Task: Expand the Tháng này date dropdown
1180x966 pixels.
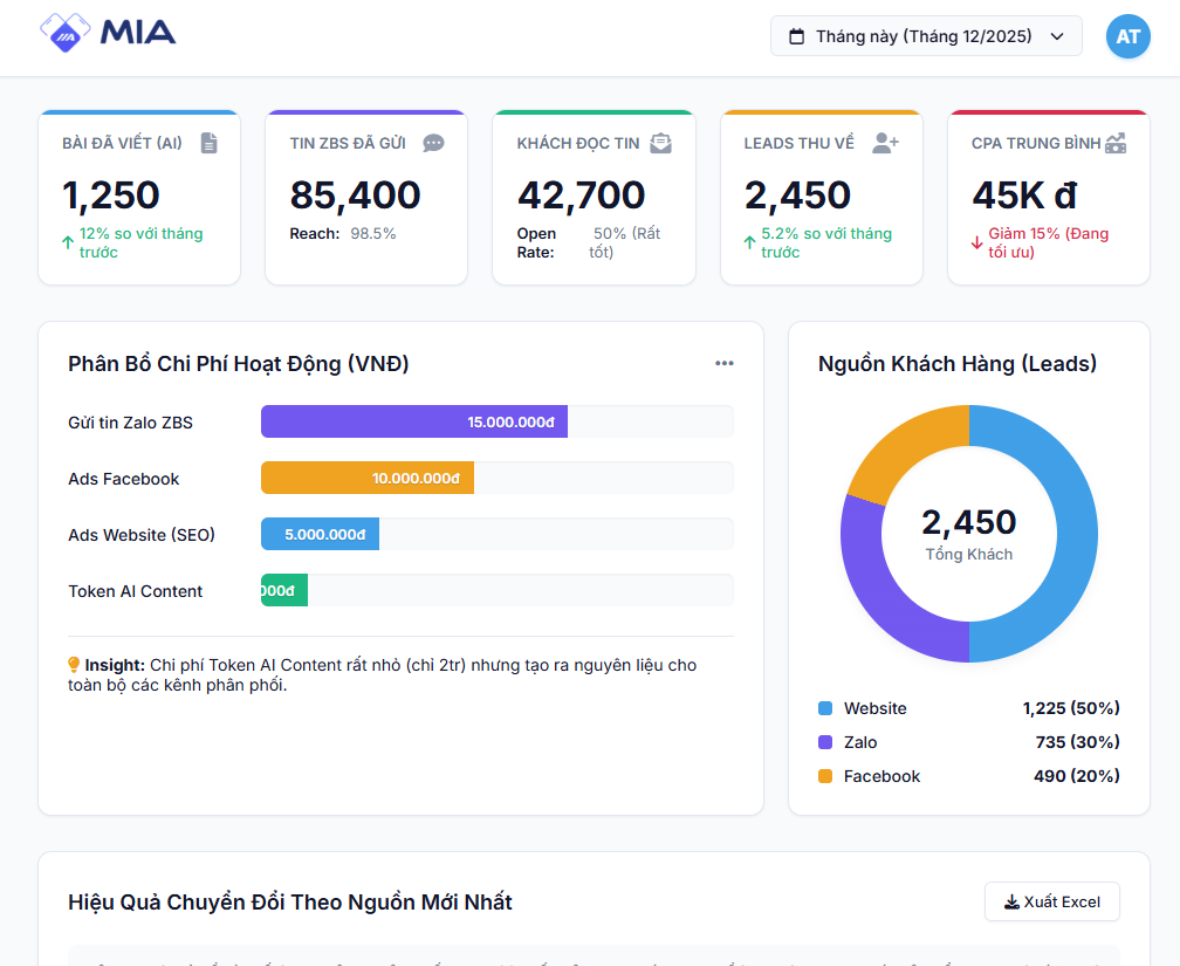Action: click(x=926, y=36)
